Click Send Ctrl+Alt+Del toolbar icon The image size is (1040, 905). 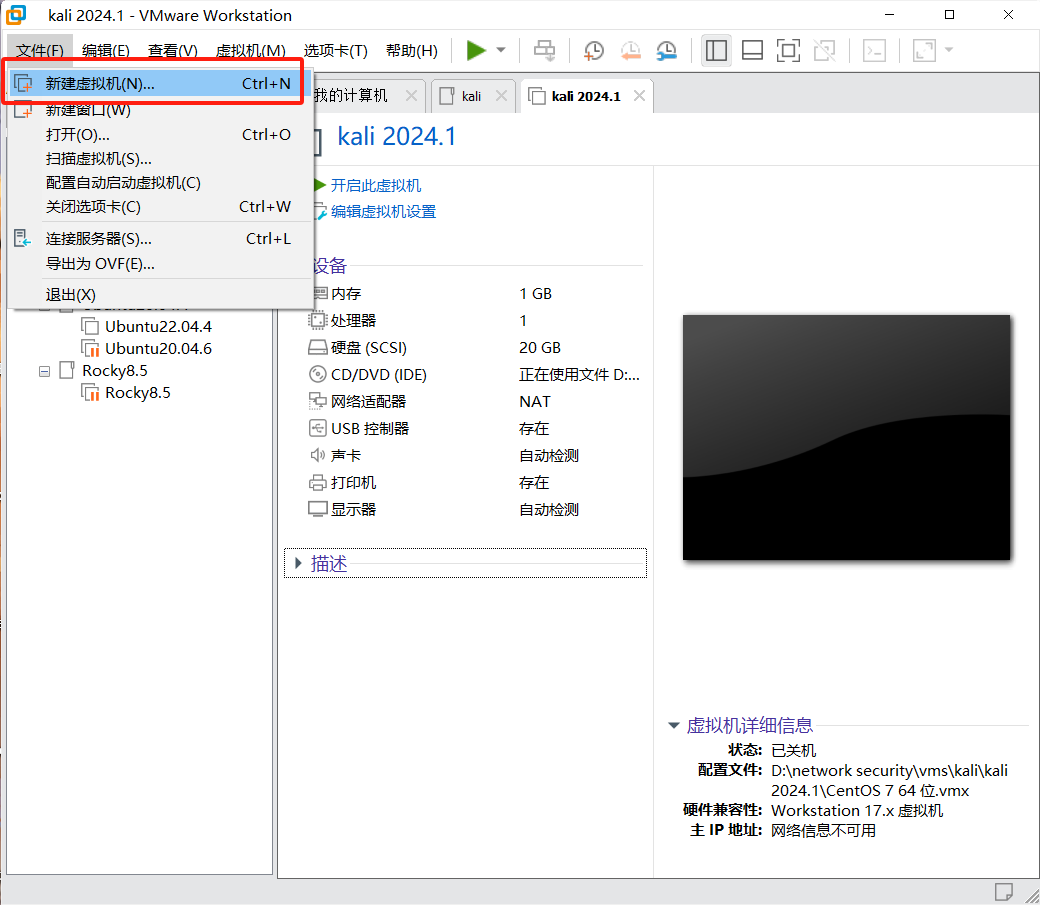tap(545, 50)
